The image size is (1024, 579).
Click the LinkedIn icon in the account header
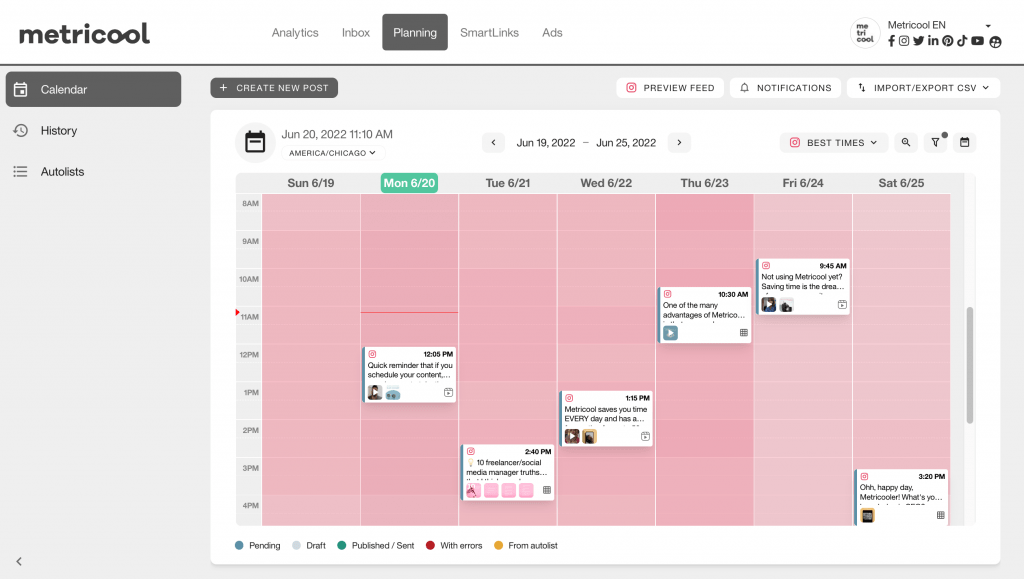pyautogui.click(x=933, y=41)
